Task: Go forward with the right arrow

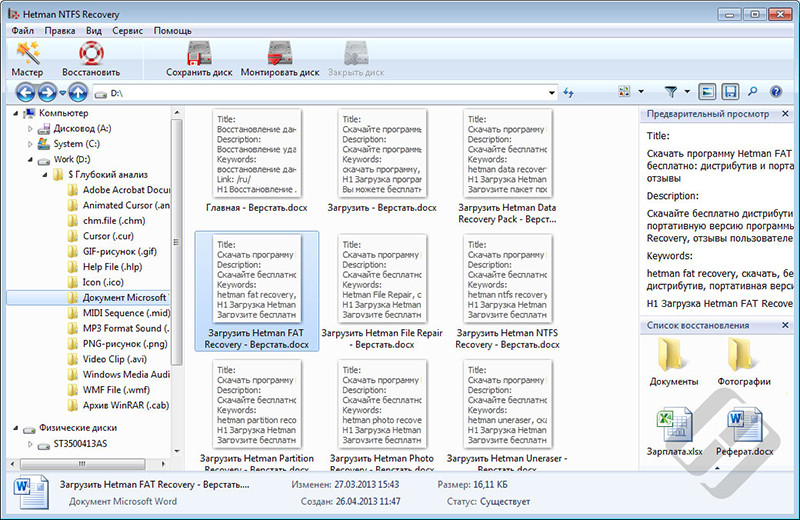Action: [47, 93]
